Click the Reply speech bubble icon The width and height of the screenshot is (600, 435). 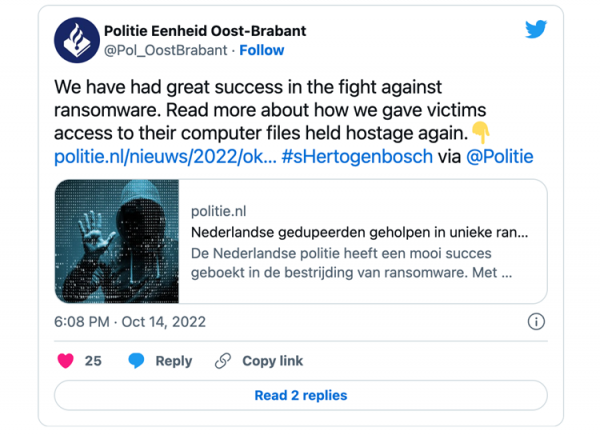click(136, 361)
